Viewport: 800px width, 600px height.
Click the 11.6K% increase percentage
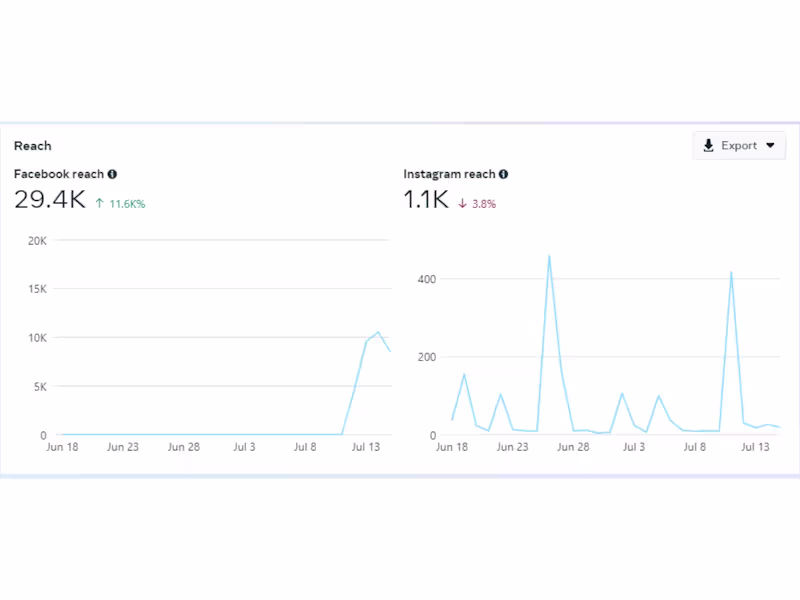[x=128, y=204]
